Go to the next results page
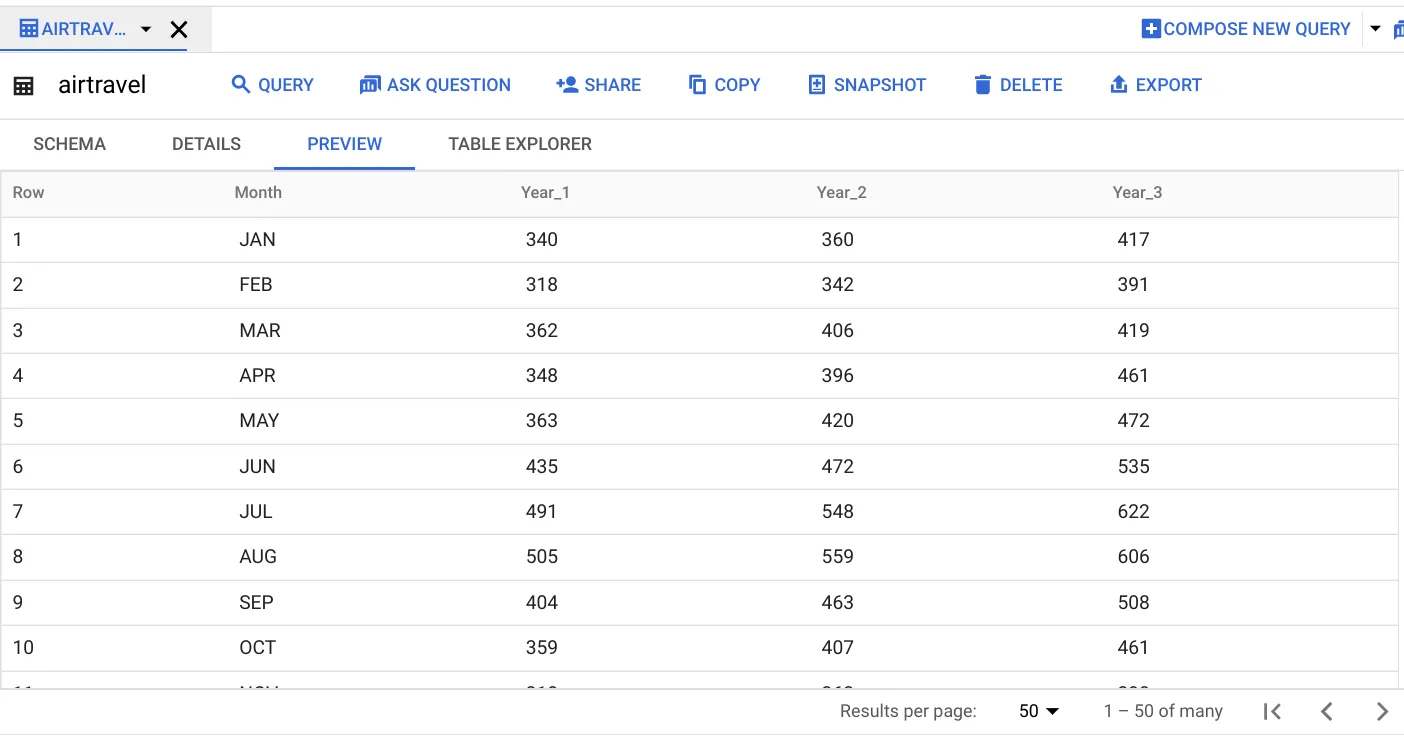The height and width of the screenshot is (738, 1404). click(x=1382, y=711)
